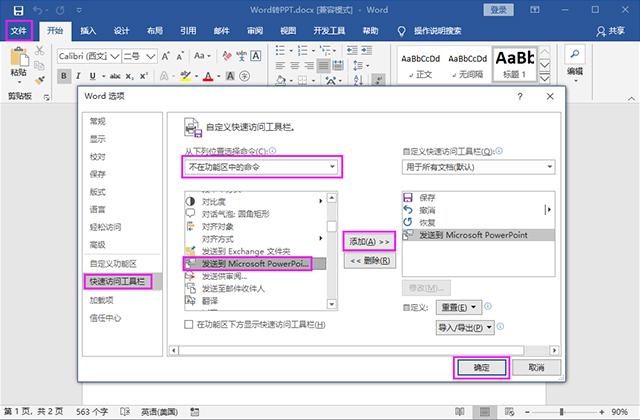Click the red font color button
Image resolution: width=640 pixels, height=420 pixels.
pyautogui.click(x=209, y=76)
